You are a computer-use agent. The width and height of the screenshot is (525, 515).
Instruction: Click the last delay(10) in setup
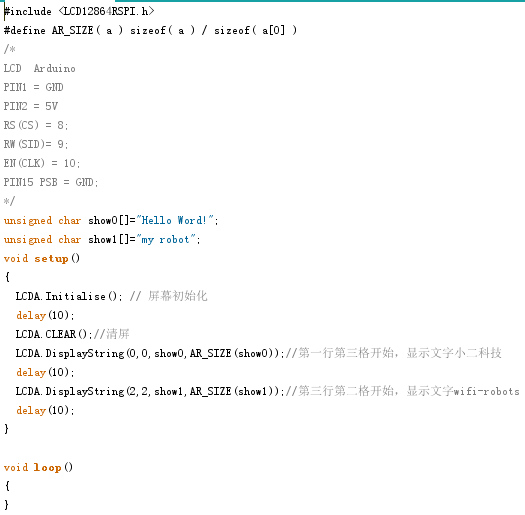[x=45, y=410]
